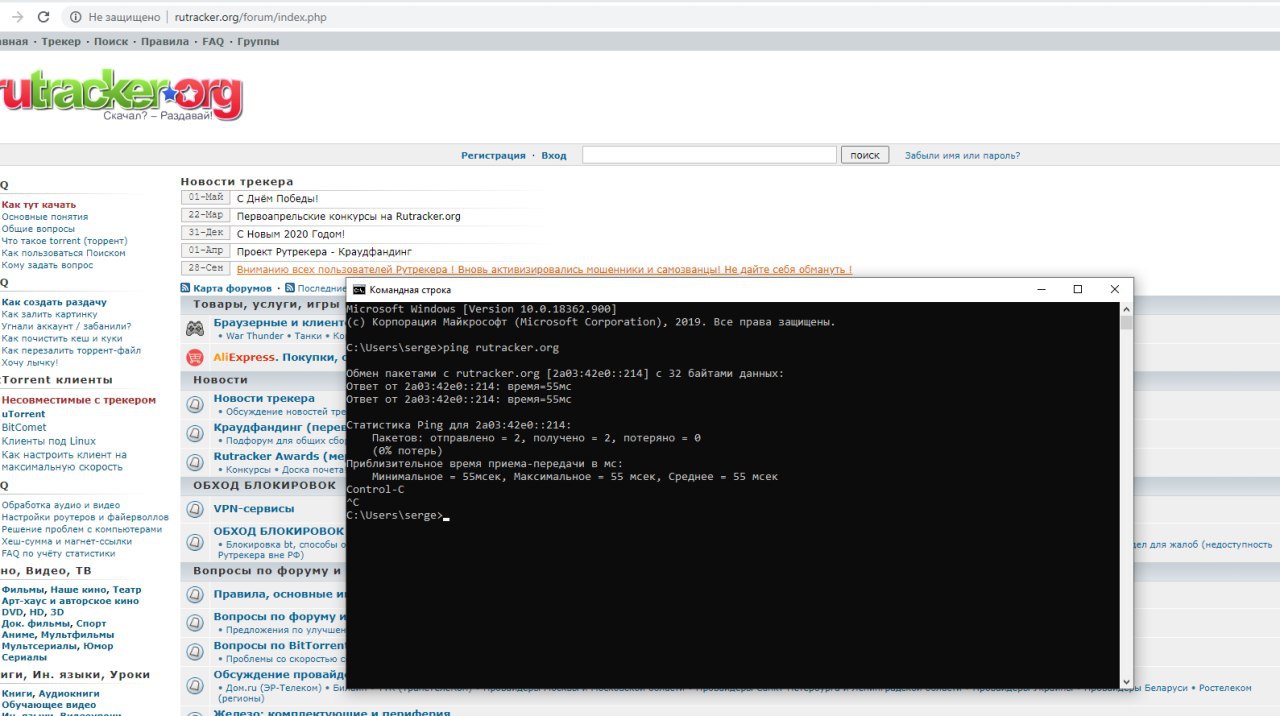This screenshot has height=716, width=1280.
Task: Reload the rutracker page
Action: click(x=43, y=17)
